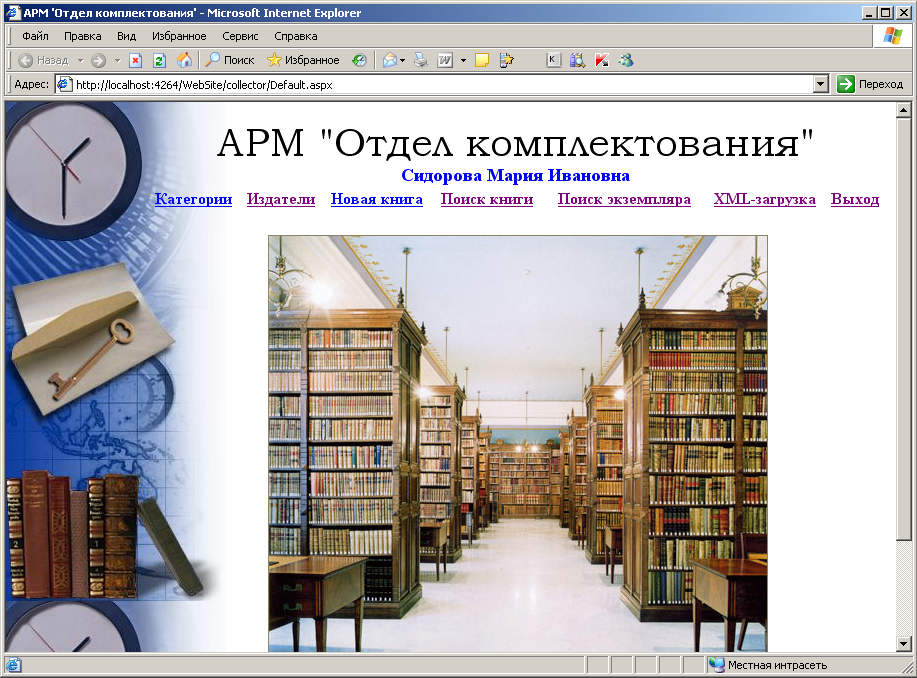Click the IE icon in status bar
This screenshot has width=917, height=678.
pyautogui.click(x=13, y=665)
